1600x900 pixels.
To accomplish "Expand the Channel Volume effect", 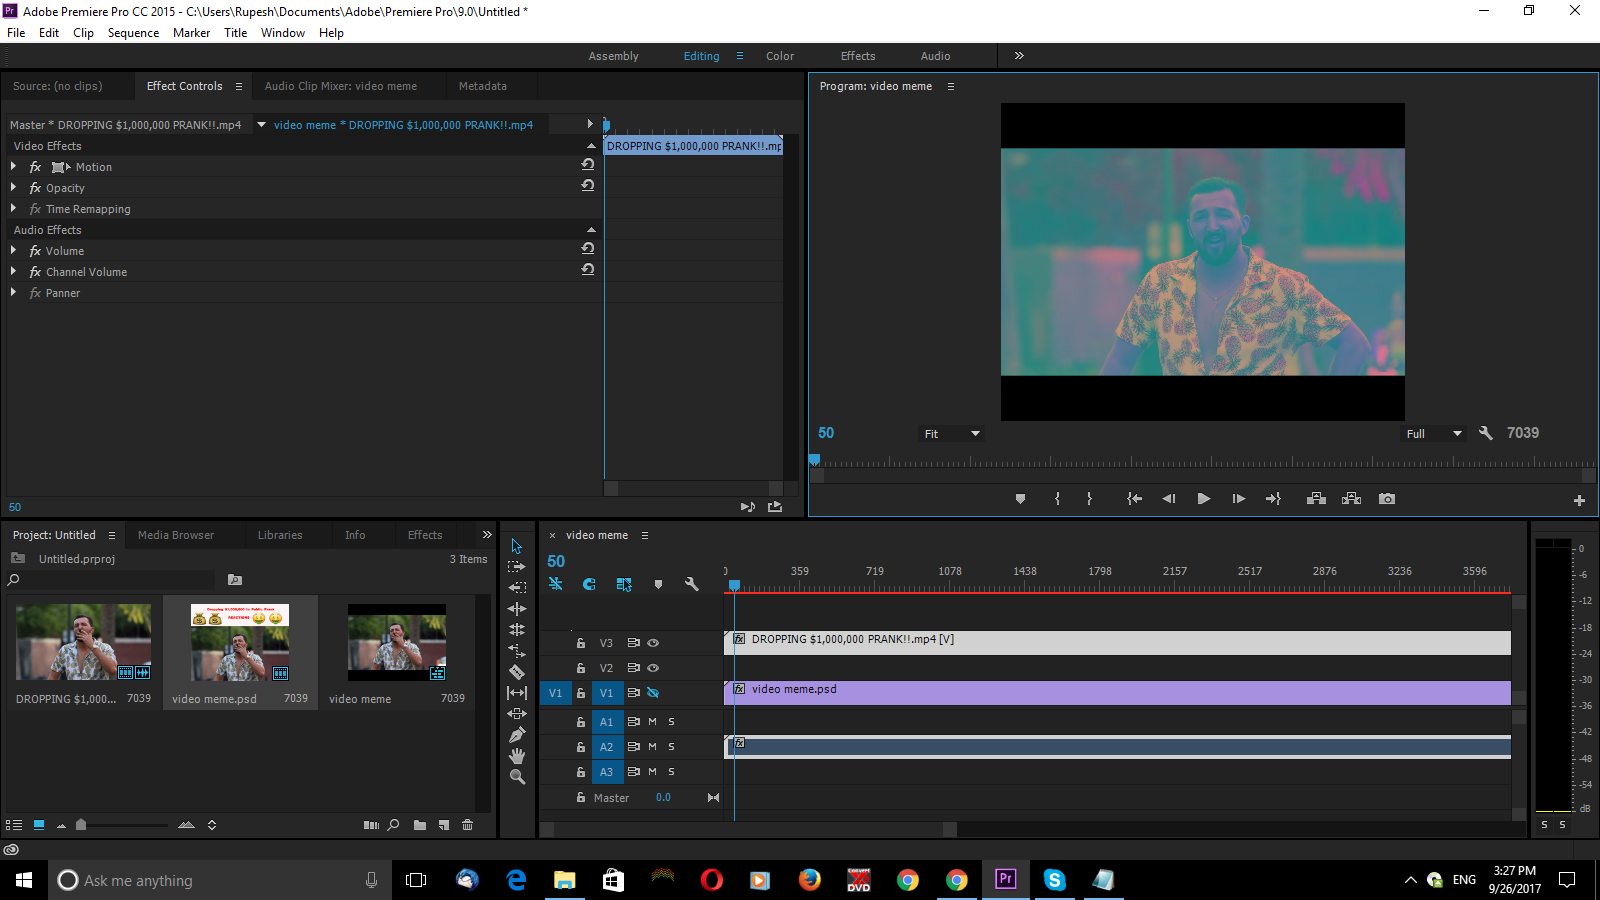I will 13,271.
